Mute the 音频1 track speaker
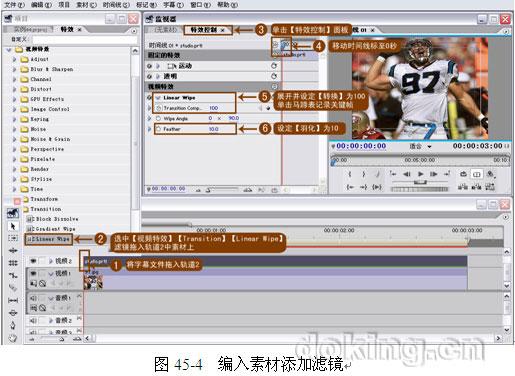Viewport: 515px width, 376px height. coord(33,298)
